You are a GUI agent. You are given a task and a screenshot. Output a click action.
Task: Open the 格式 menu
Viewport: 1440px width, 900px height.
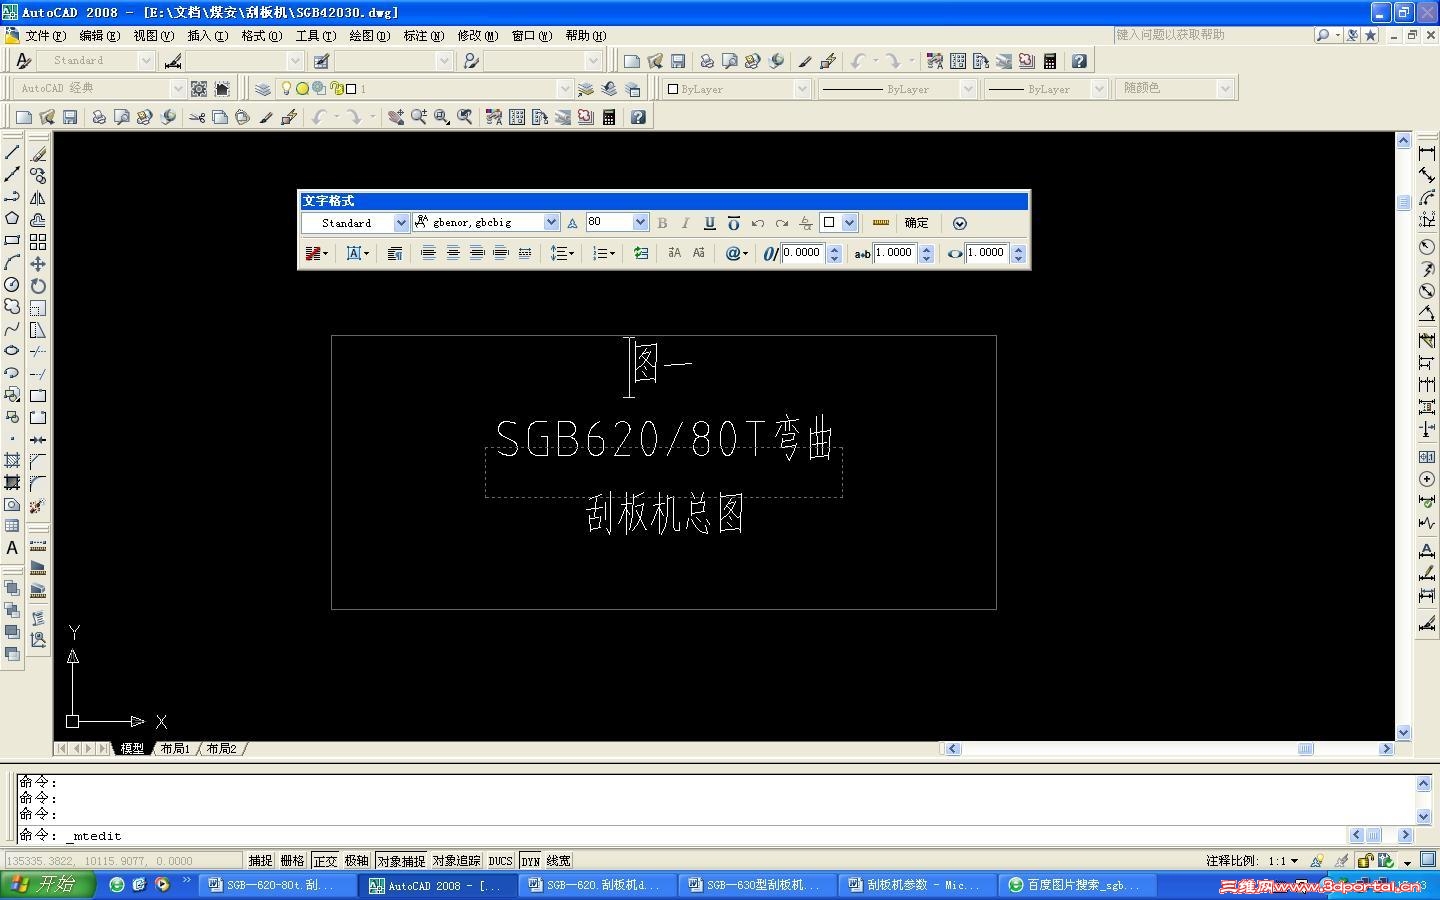tap(261, 35)
